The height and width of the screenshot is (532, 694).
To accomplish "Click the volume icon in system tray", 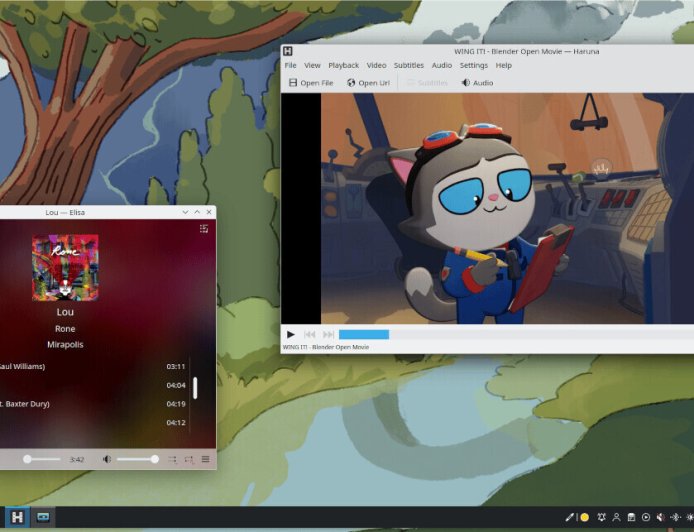I will click(660, 517).
